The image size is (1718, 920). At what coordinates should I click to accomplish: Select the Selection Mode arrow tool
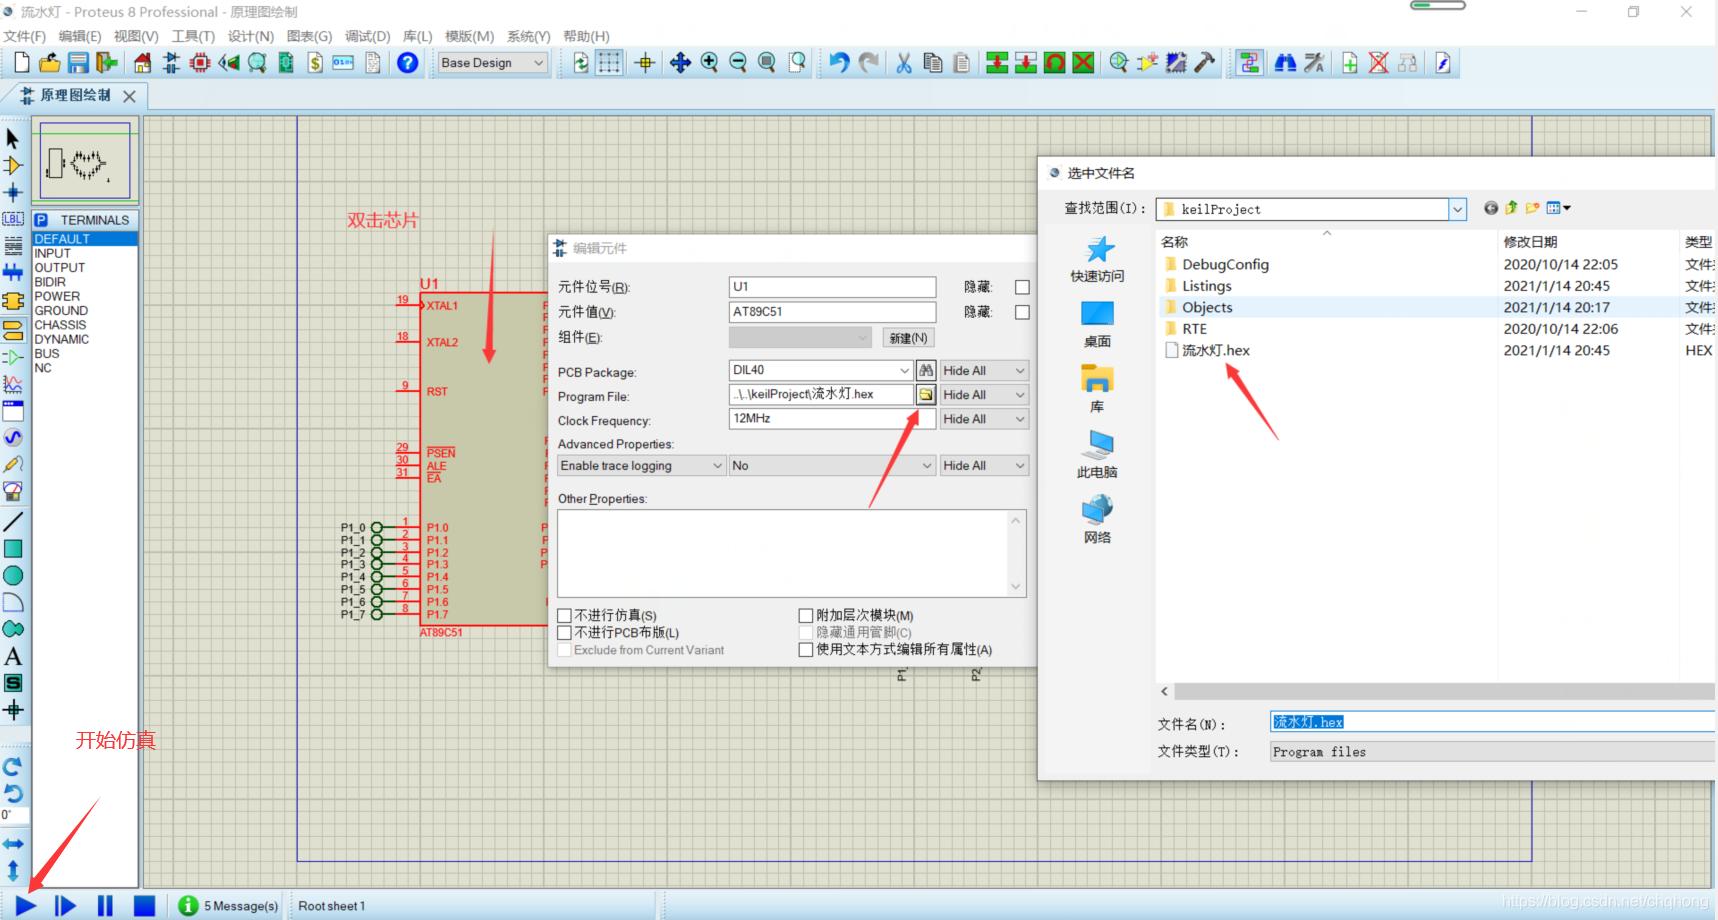13,139
